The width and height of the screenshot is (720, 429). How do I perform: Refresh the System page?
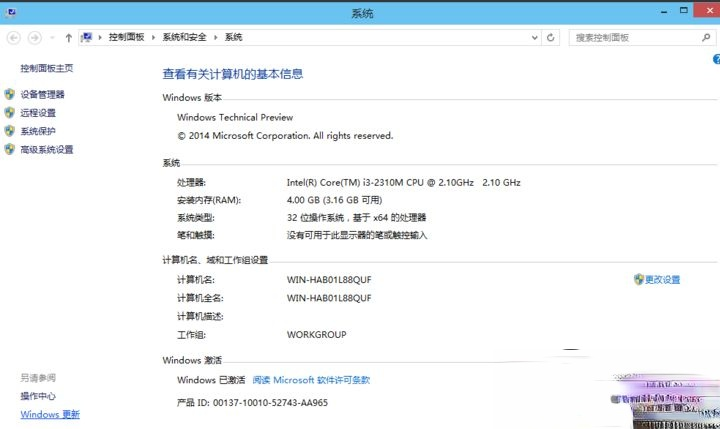(551, 38)
